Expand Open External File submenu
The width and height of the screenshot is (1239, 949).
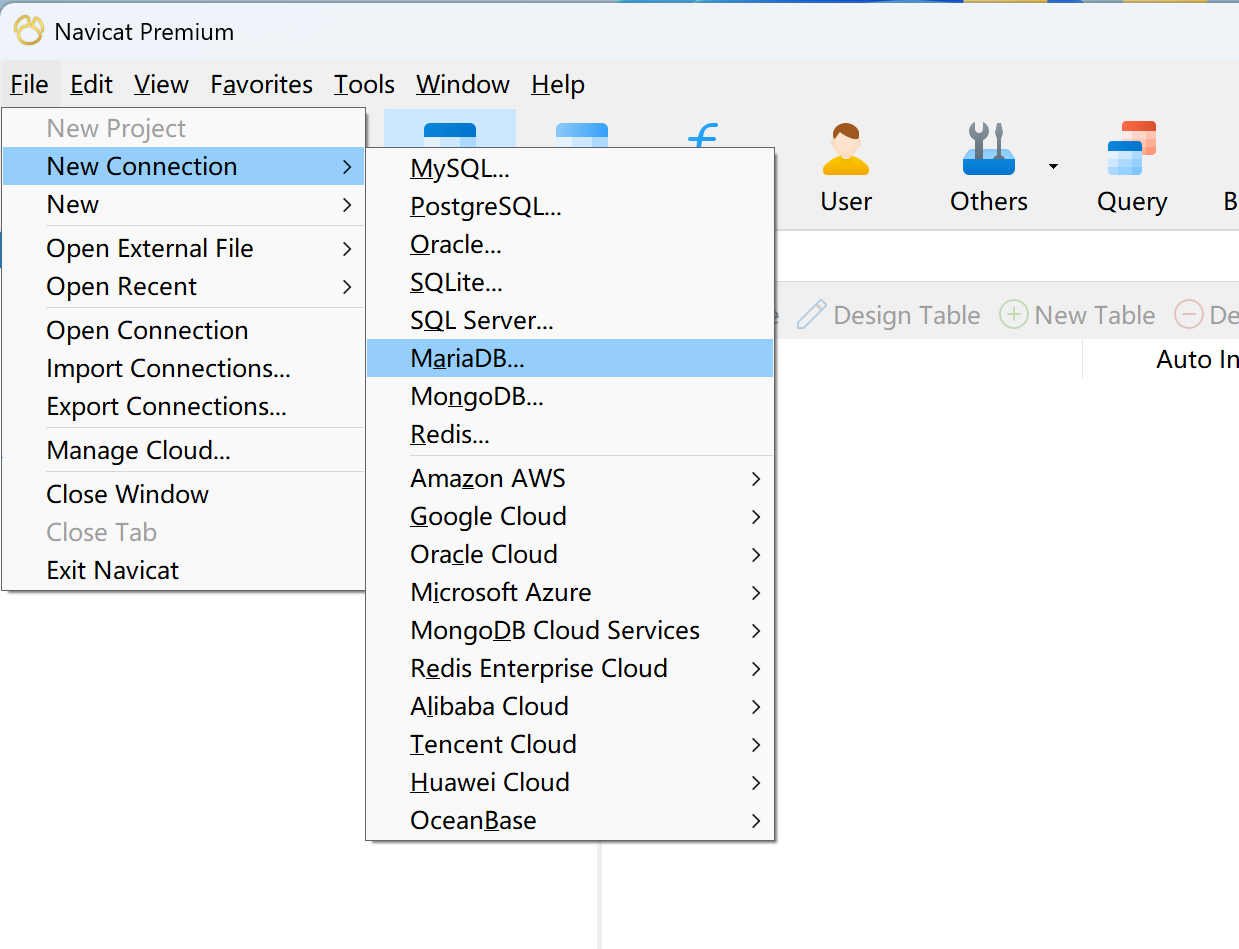click(184, 248)
